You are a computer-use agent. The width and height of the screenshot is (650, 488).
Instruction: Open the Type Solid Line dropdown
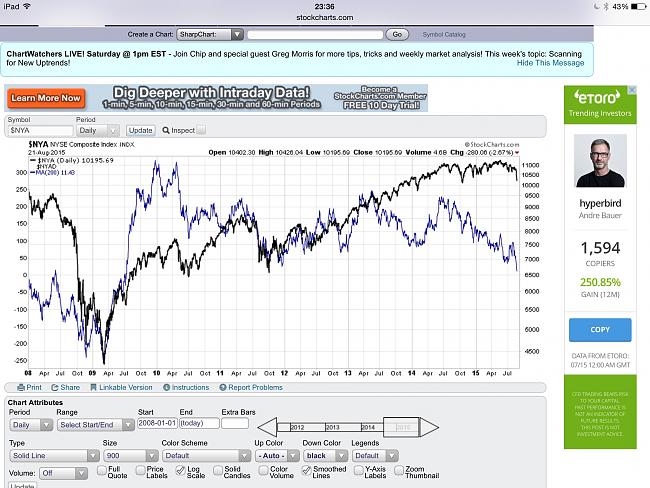click(54, 456)
